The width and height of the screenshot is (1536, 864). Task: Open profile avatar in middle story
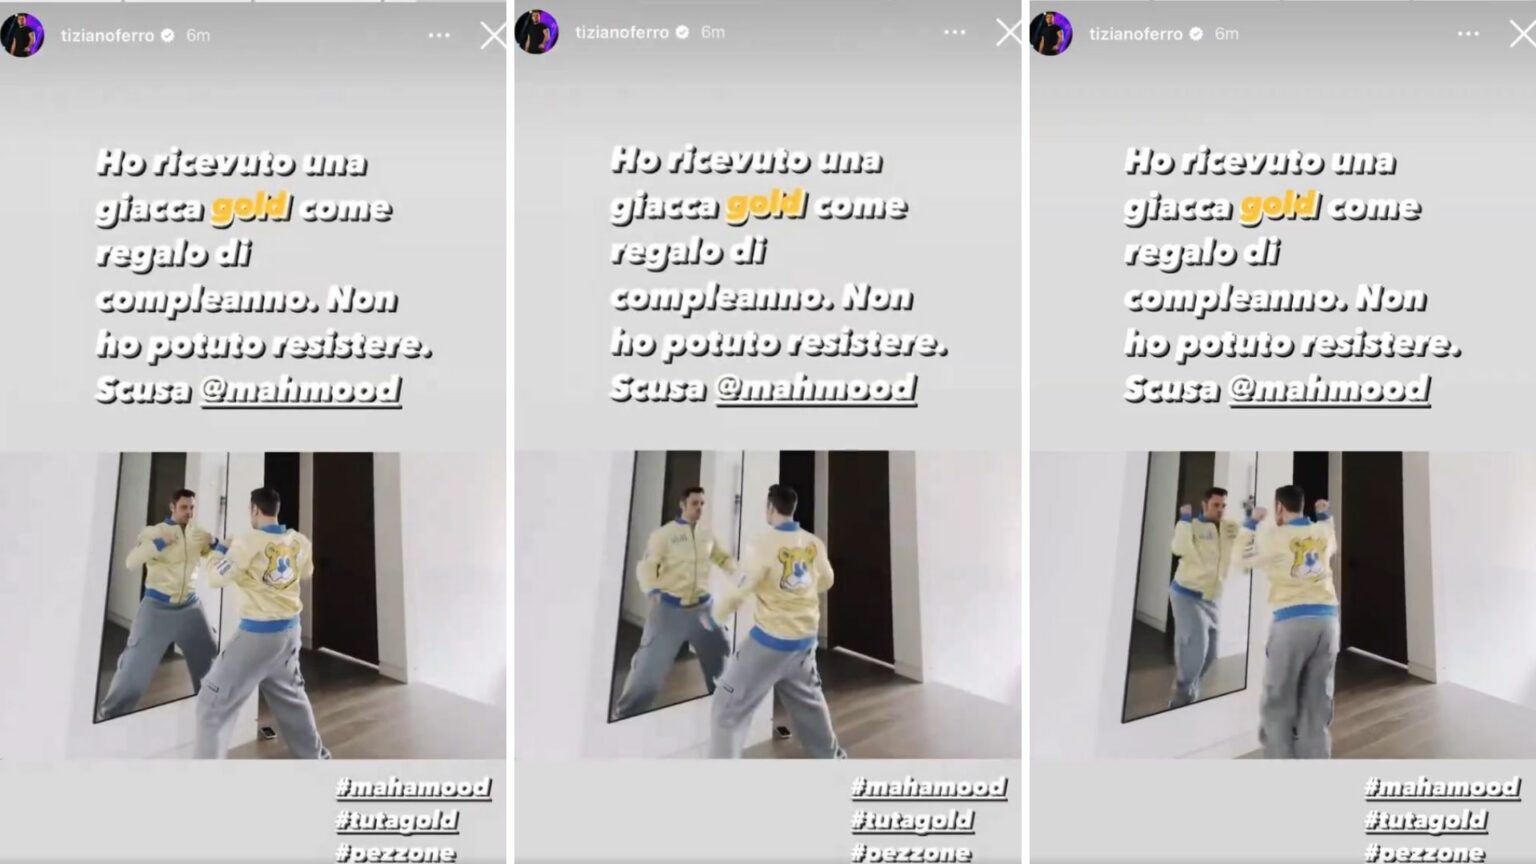tap(536, 32)
